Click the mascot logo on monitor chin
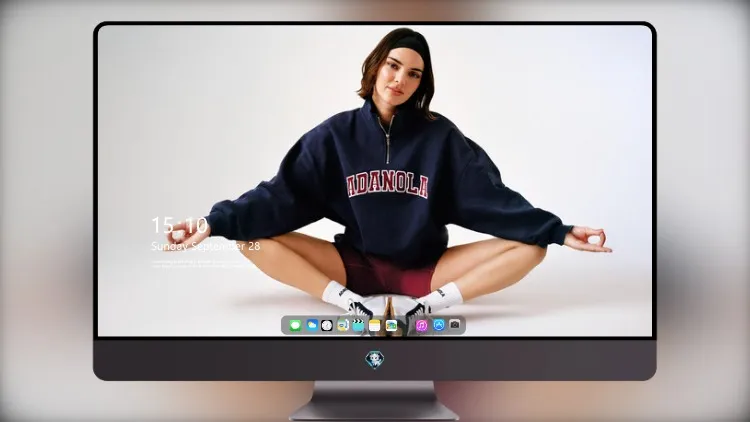This screenshot has height=422, width=750. 375,359
